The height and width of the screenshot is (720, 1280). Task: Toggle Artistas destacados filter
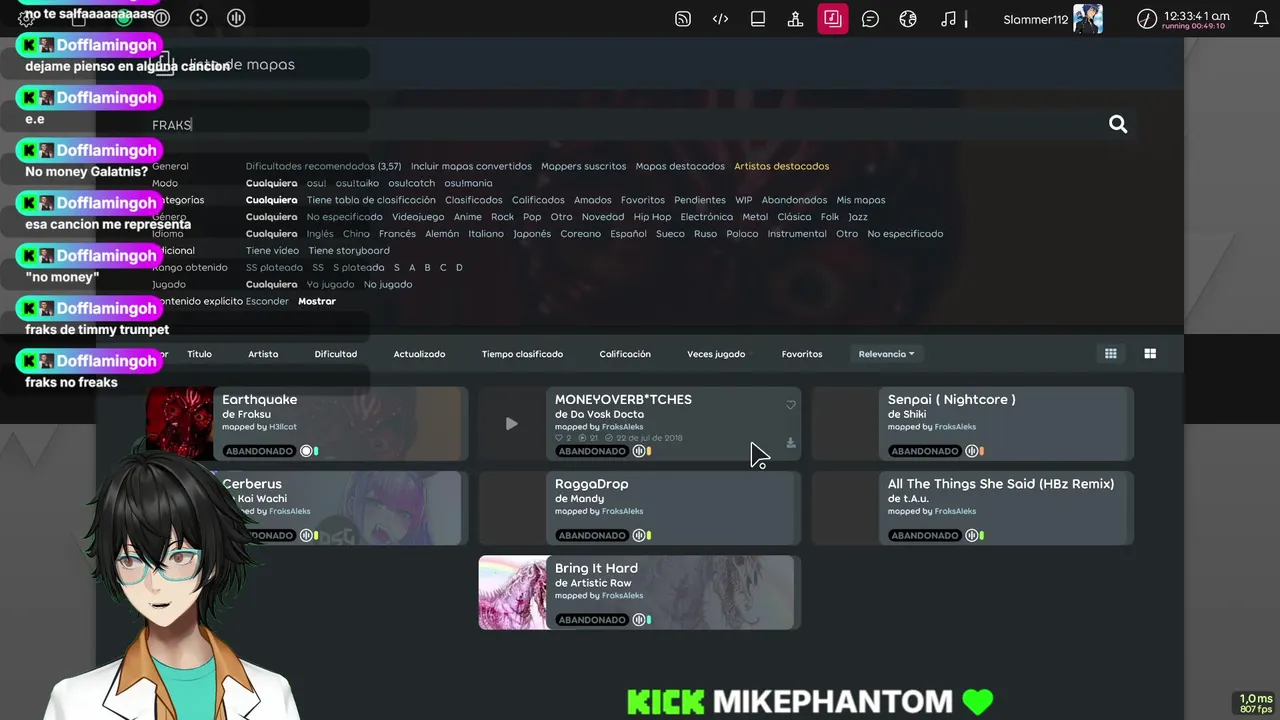coord(781,166)
